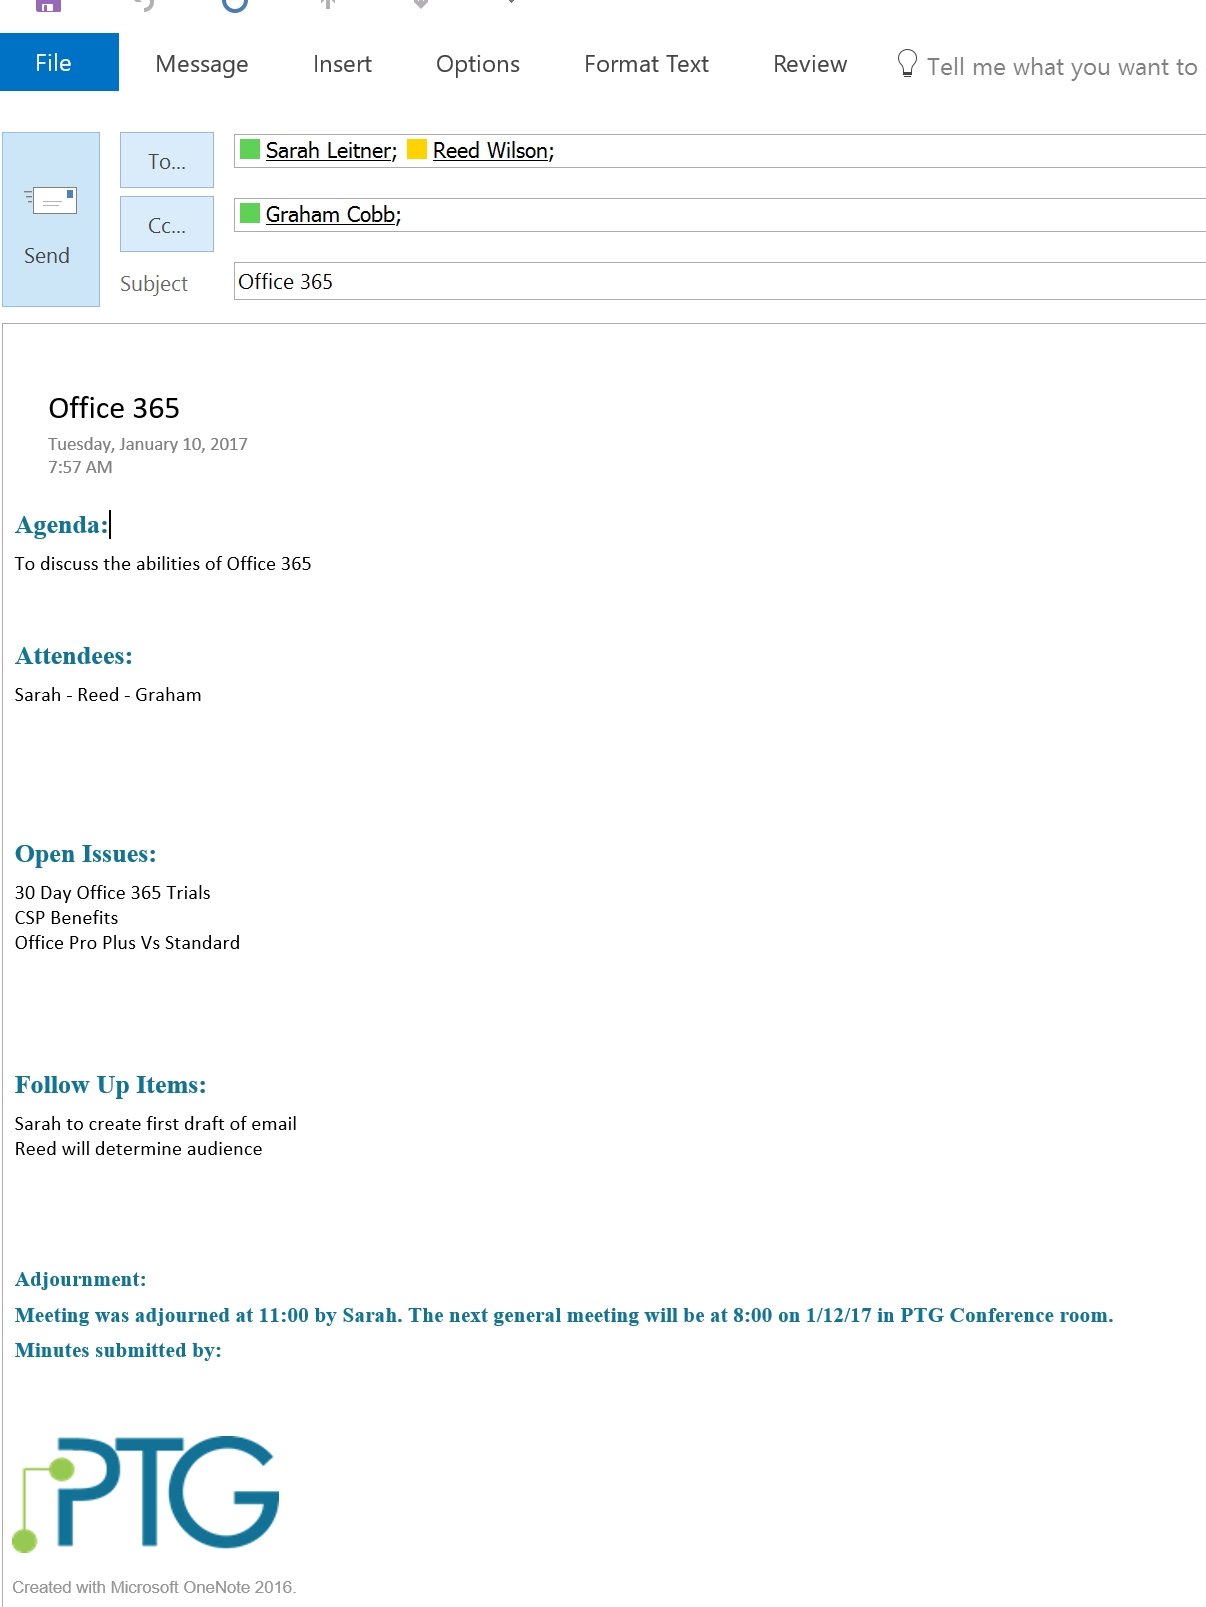This screenshot has height=1607, width=1206.
Task: Send the email with the Send button
Action: 51,219
